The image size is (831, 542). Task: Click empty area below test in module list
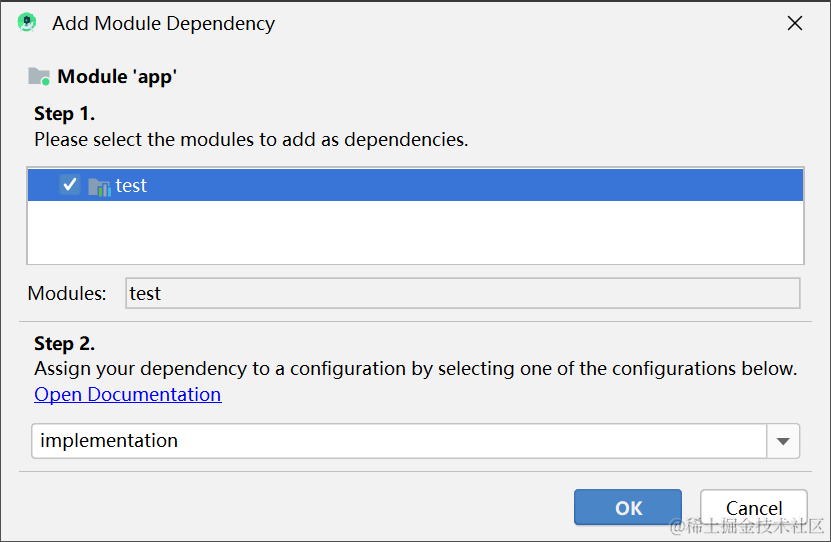pos(415,233)
